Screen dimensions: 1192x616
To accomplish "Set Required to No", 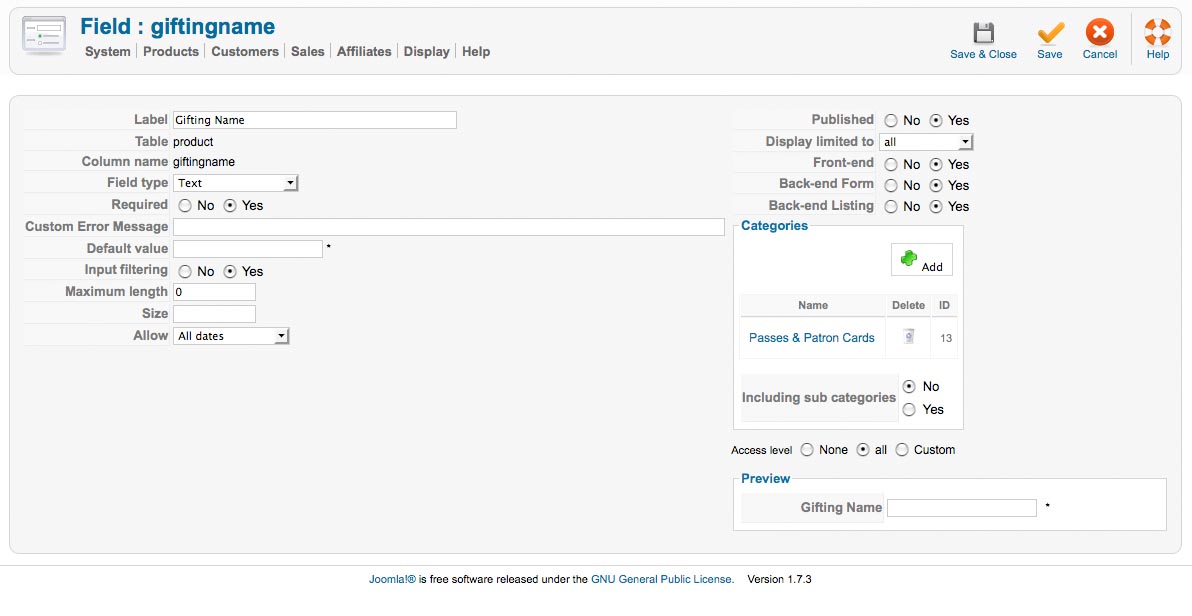I will pos(185,206).
